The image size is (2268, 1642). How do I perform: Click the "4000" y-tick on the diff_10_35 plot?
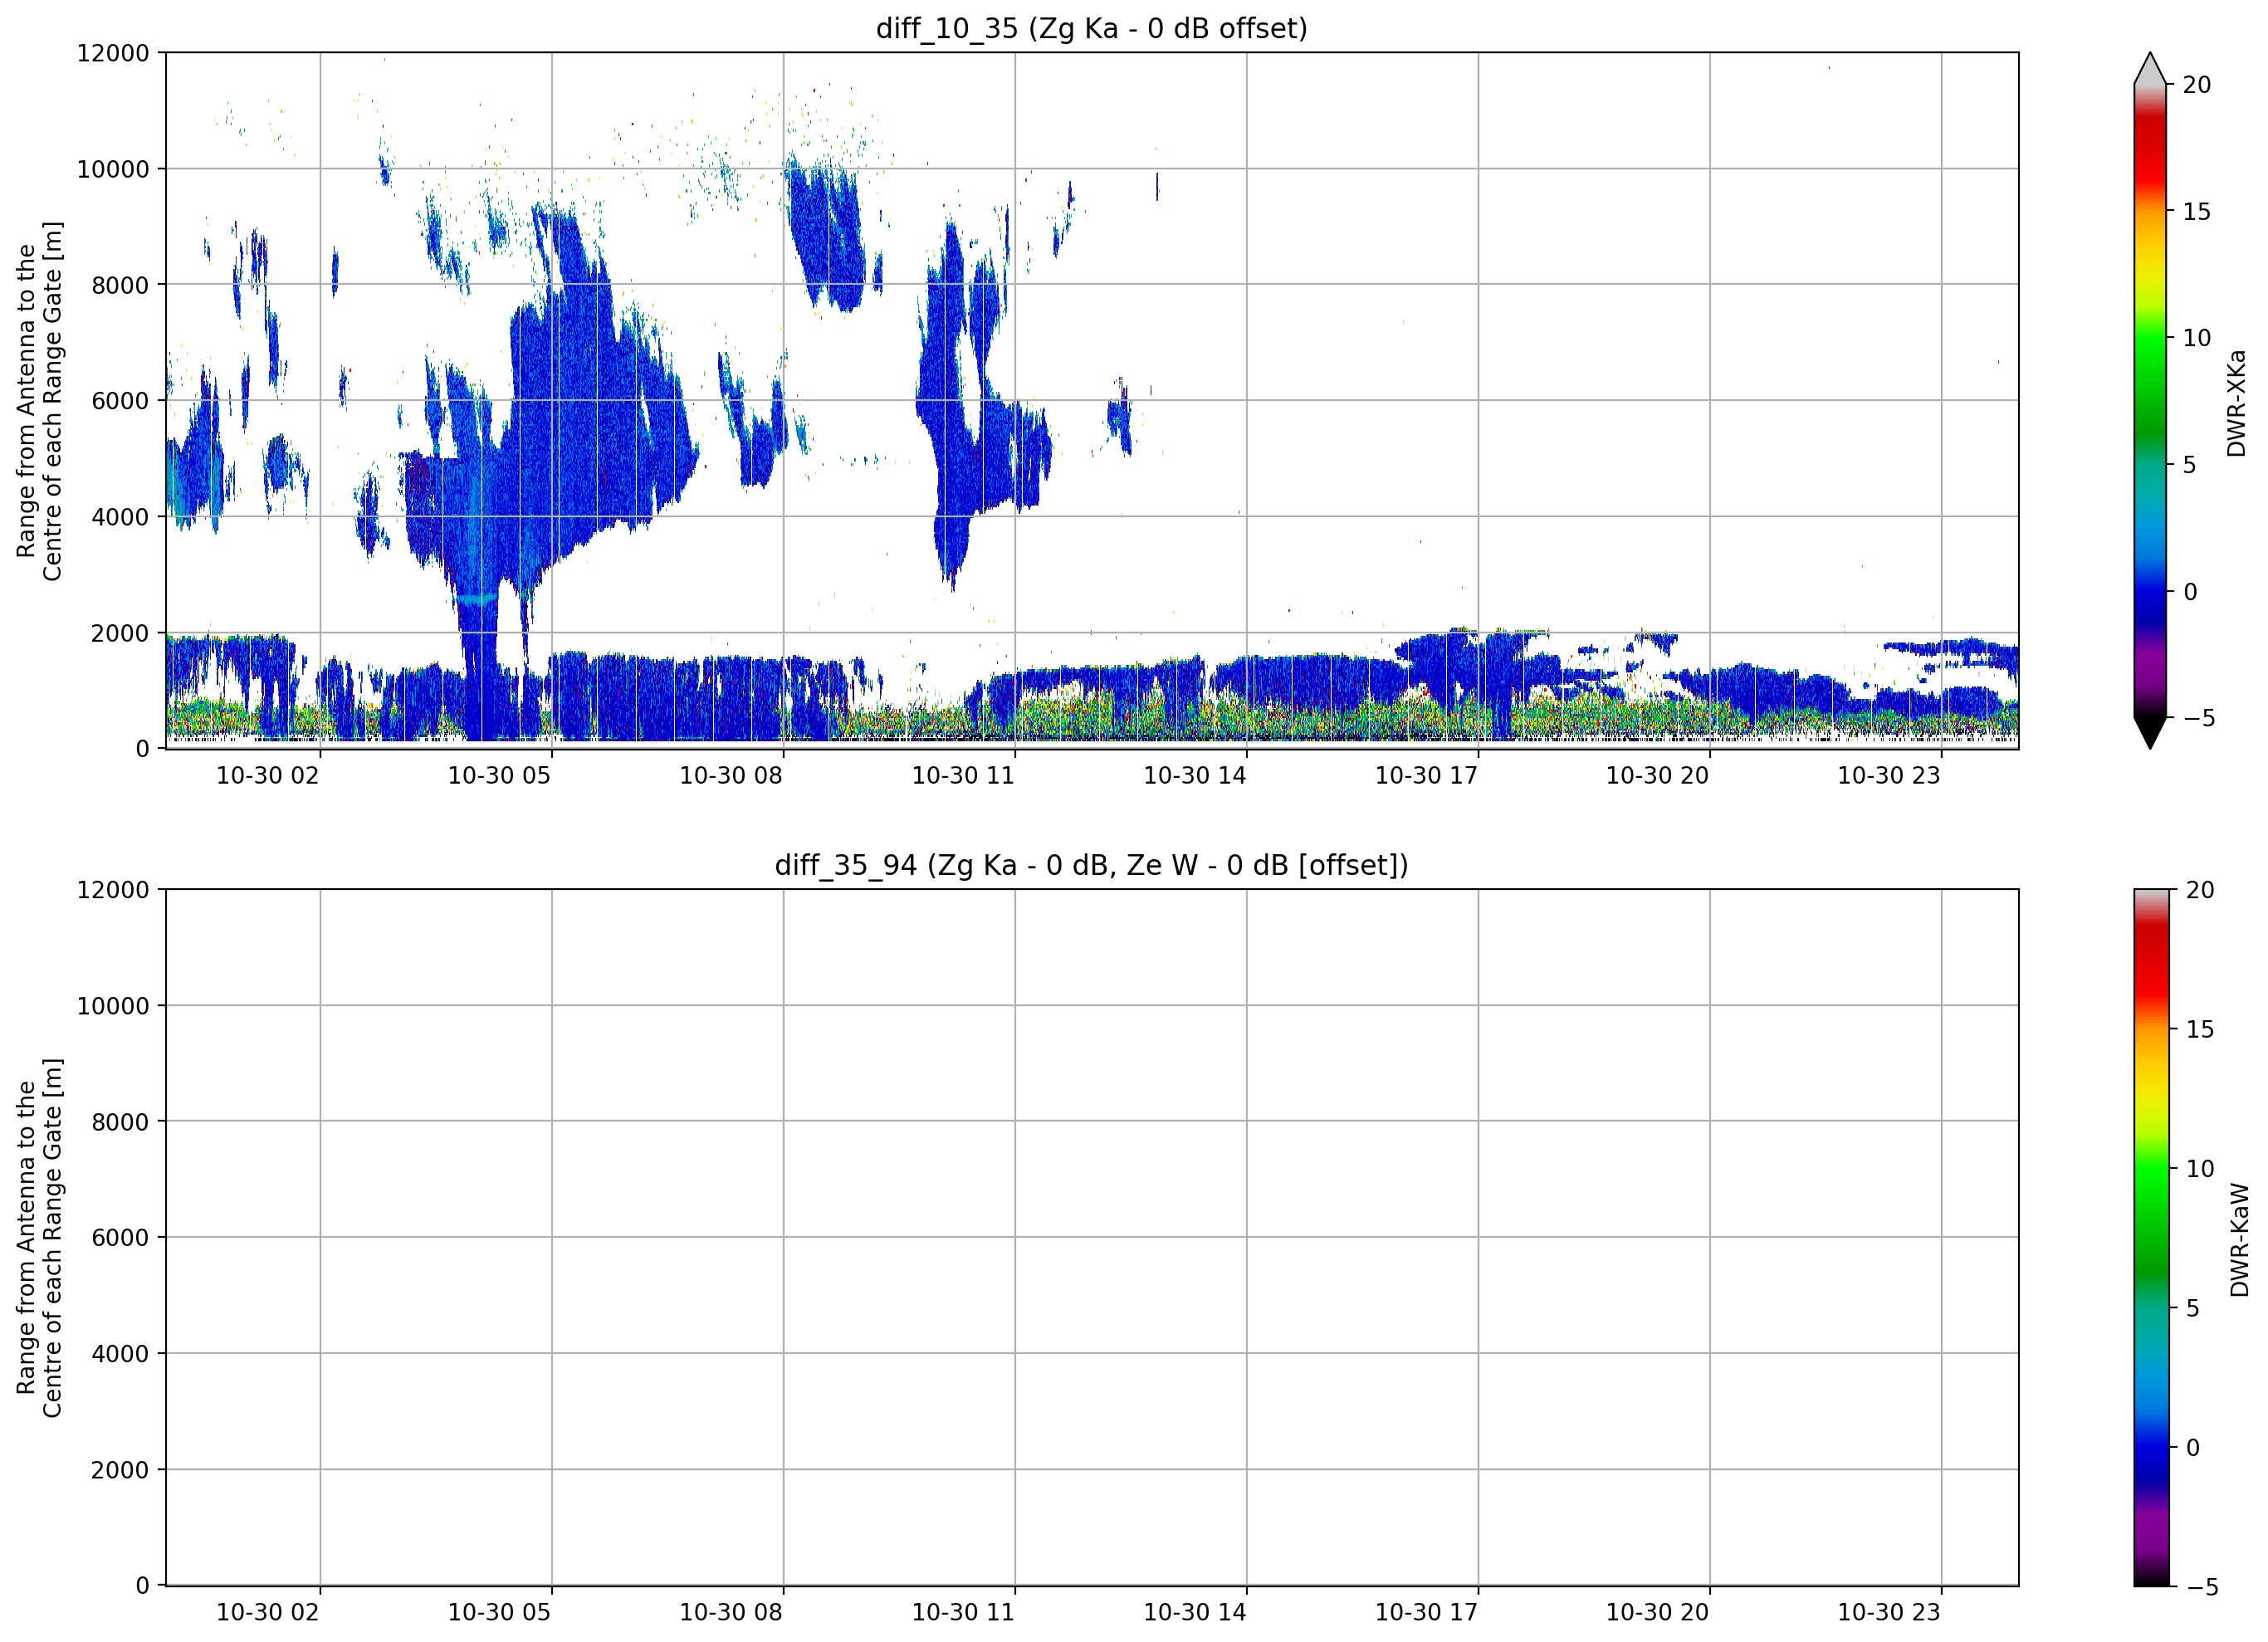point(120,517)
